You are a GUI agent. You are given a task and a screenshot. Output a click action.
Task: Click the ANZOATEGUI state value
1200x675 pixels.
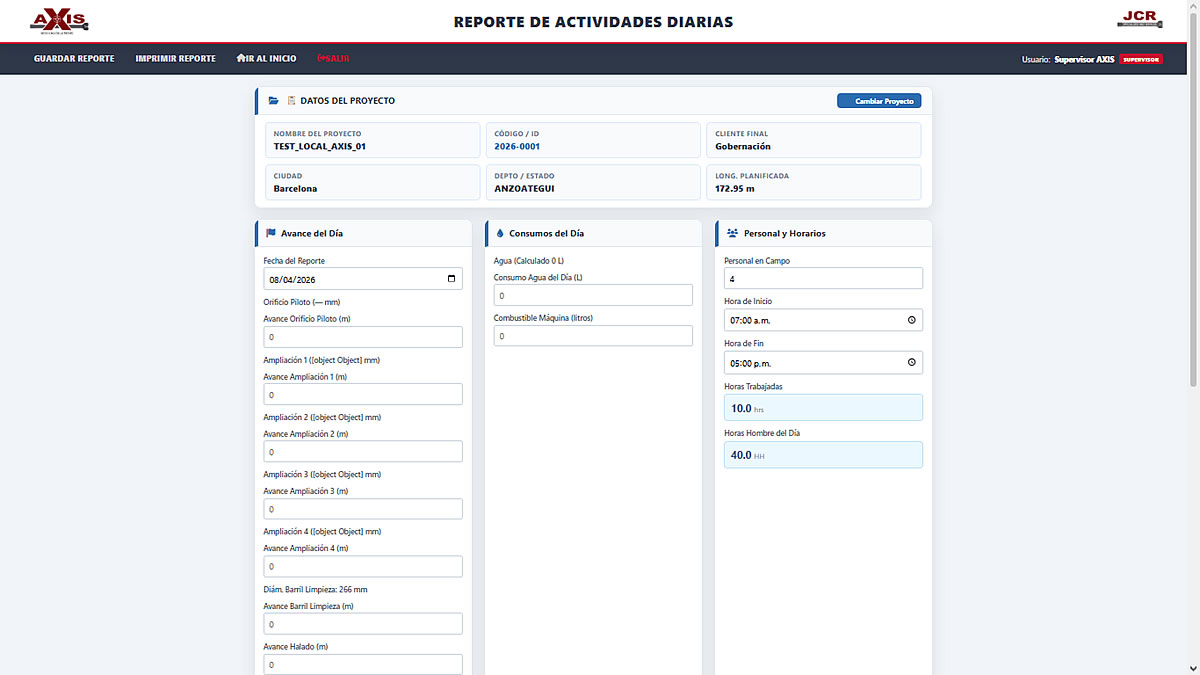tap(525, 188)
